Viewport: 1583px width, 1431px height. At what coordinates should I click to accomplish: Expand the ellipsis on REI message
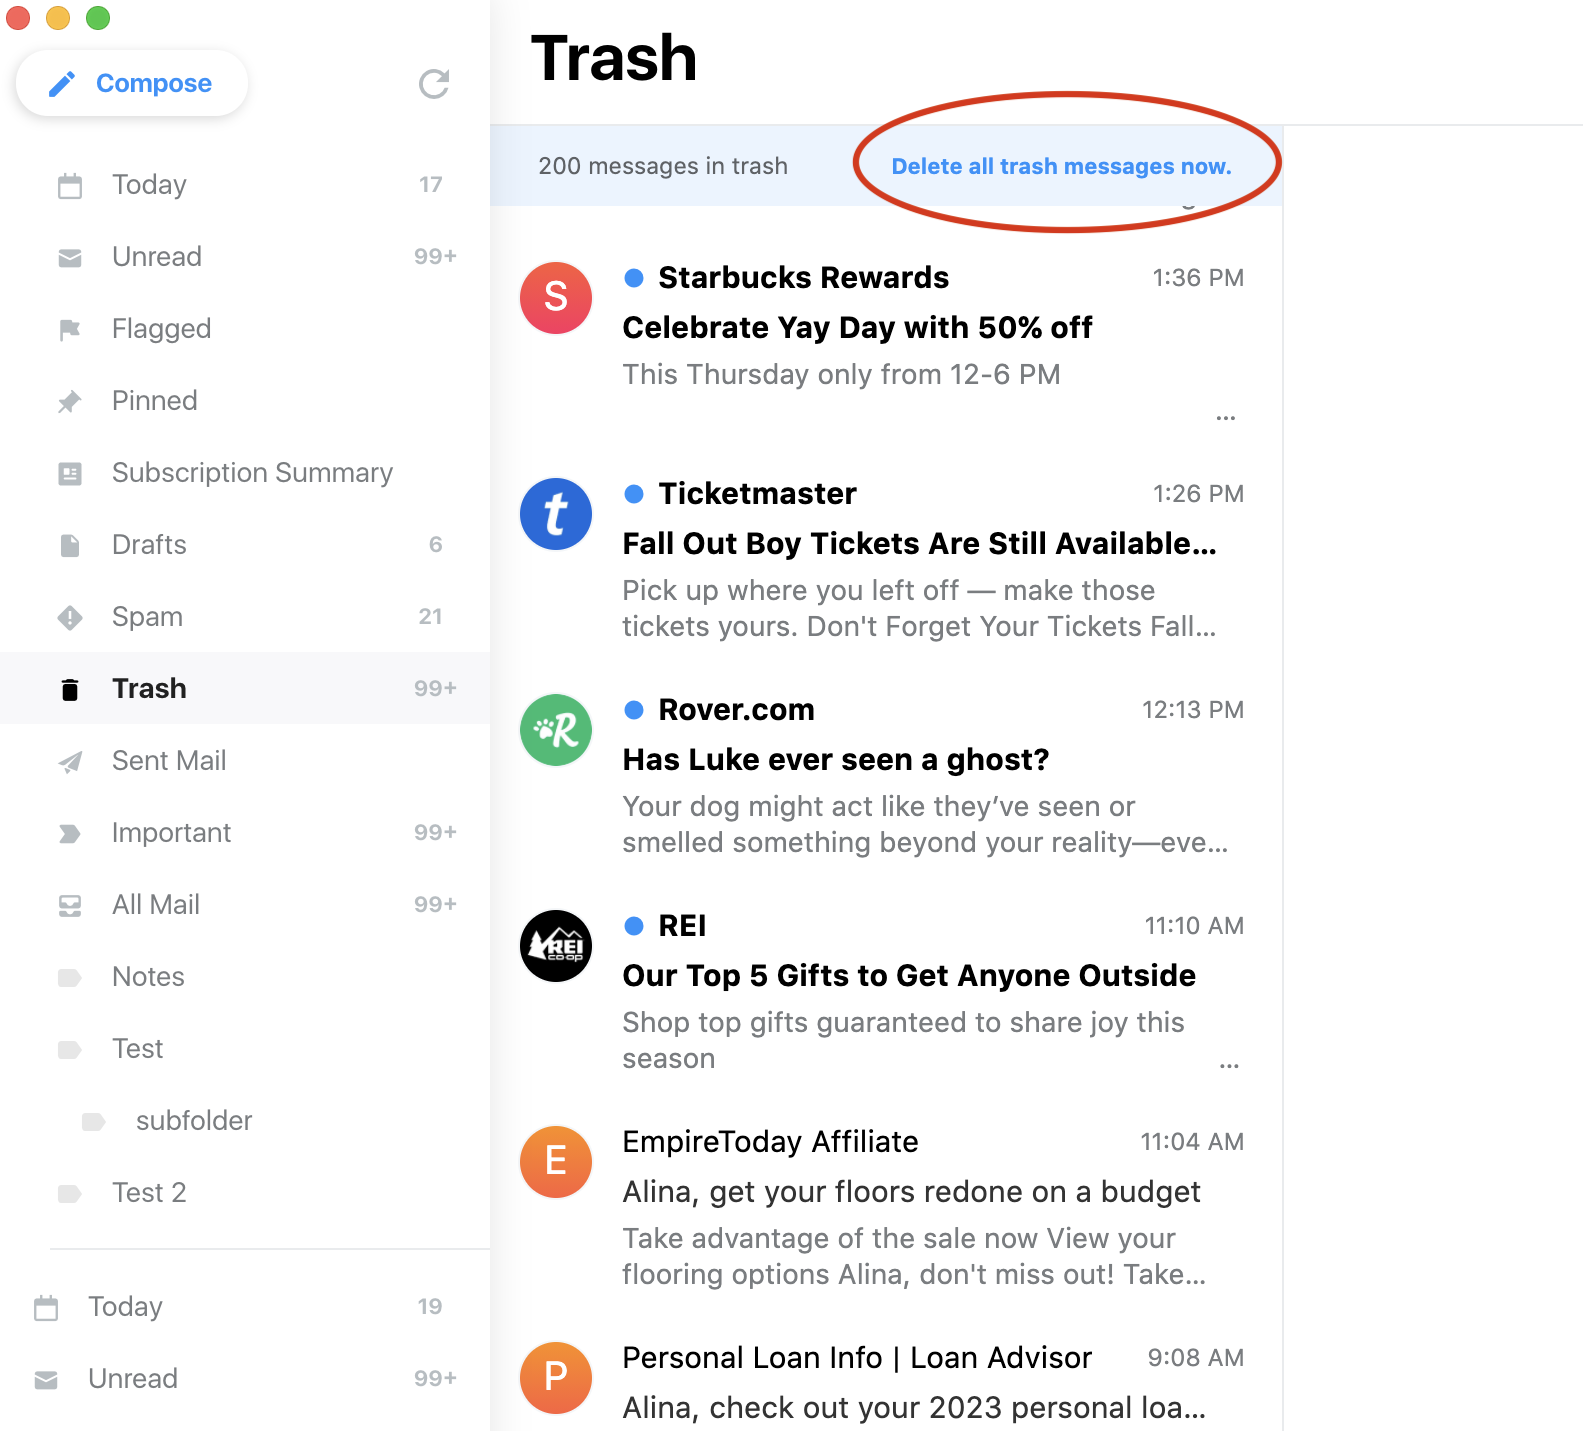click(1229, 1066)
